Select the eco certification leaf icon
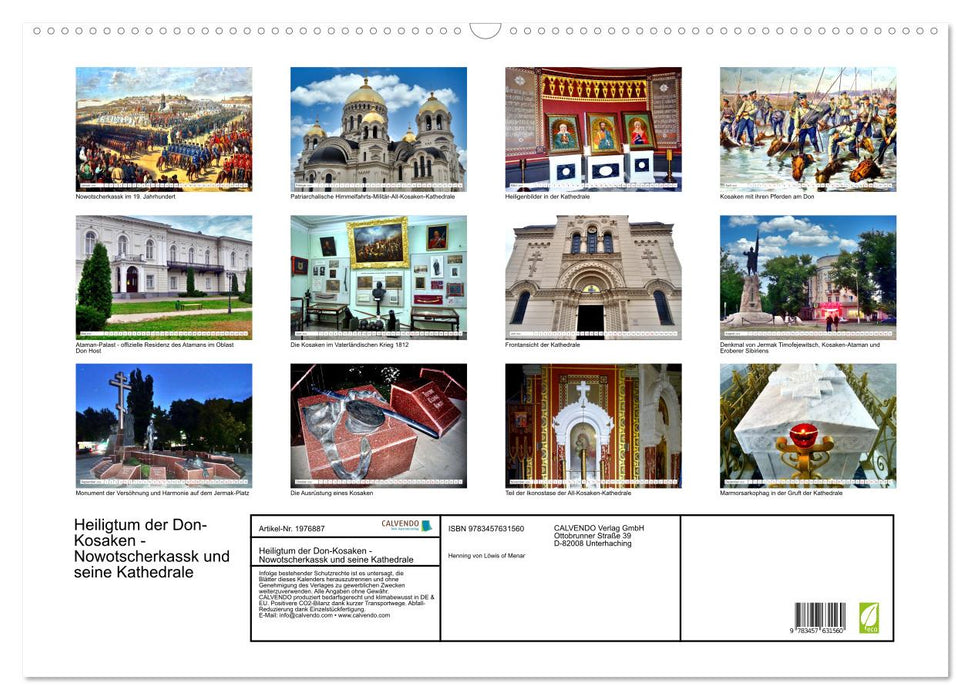971x700 pixels. coord(869,616)
